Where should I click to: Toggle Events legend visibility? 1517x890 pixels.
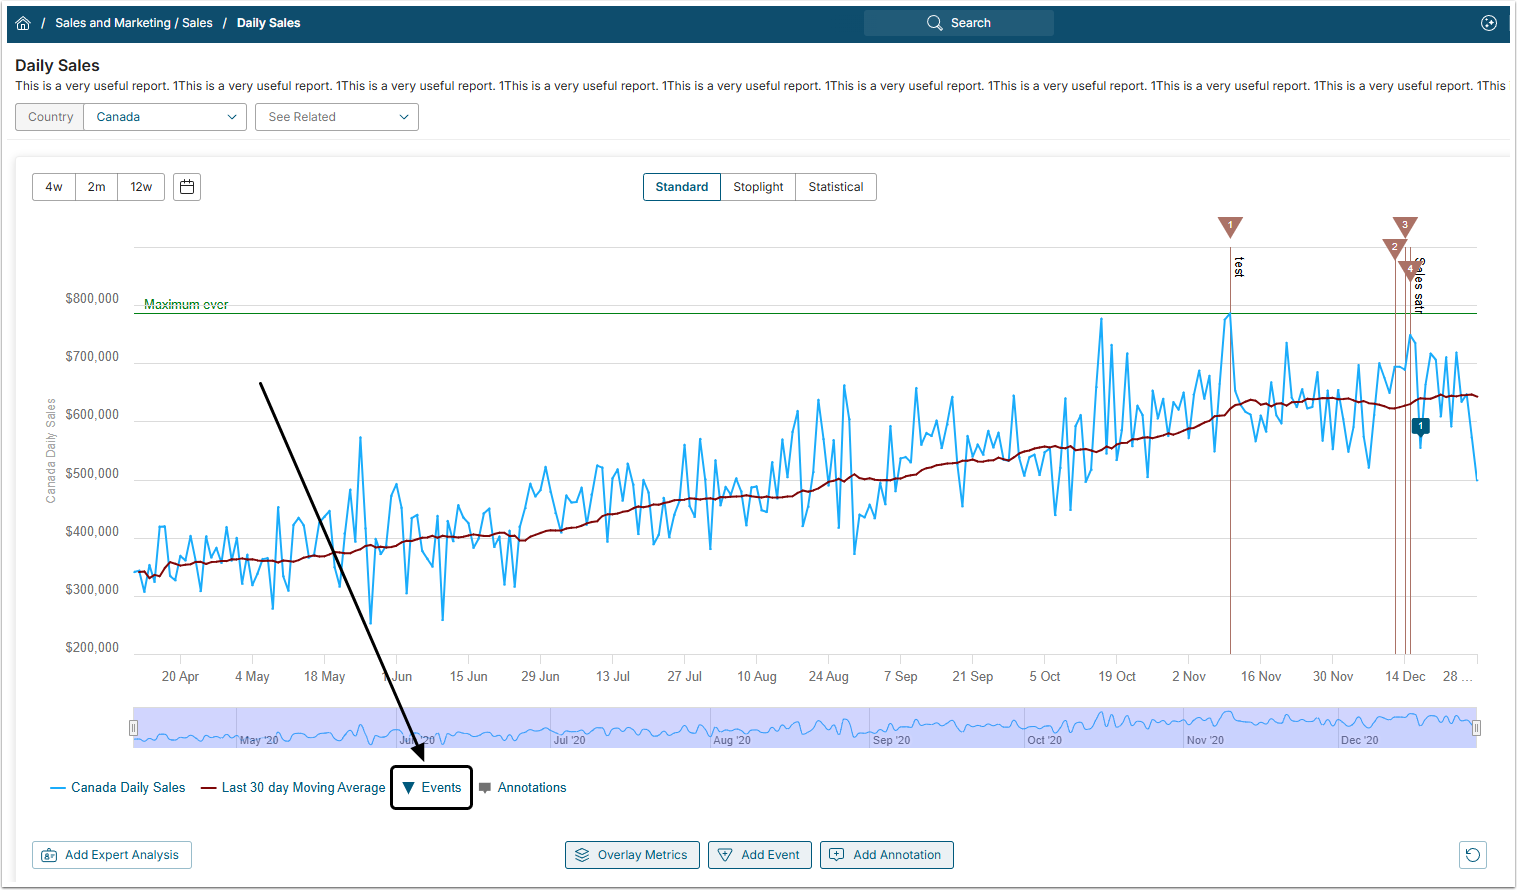coord(432,788)
